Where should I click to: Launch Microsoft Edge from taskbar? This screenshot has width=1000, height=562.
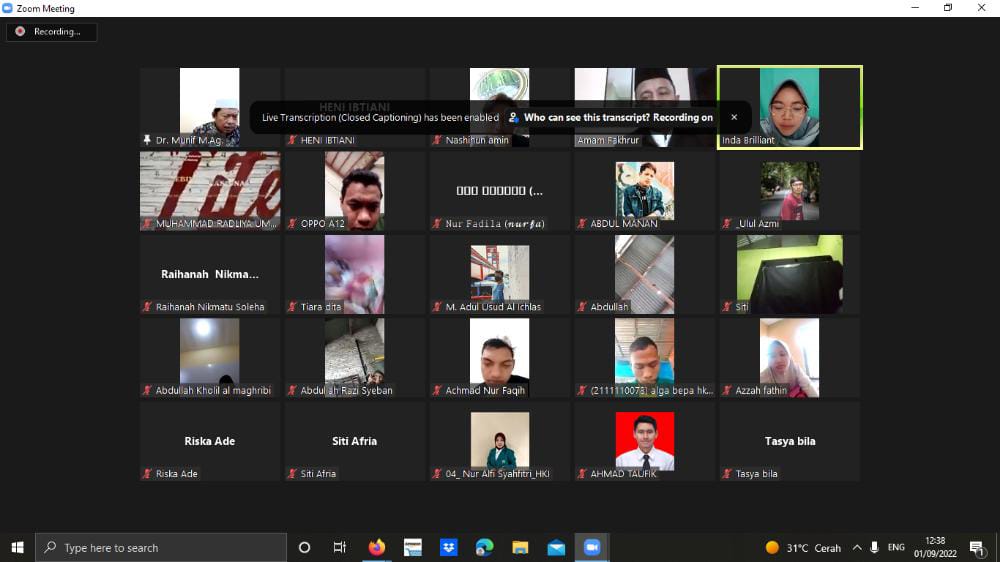coord(484,548)
